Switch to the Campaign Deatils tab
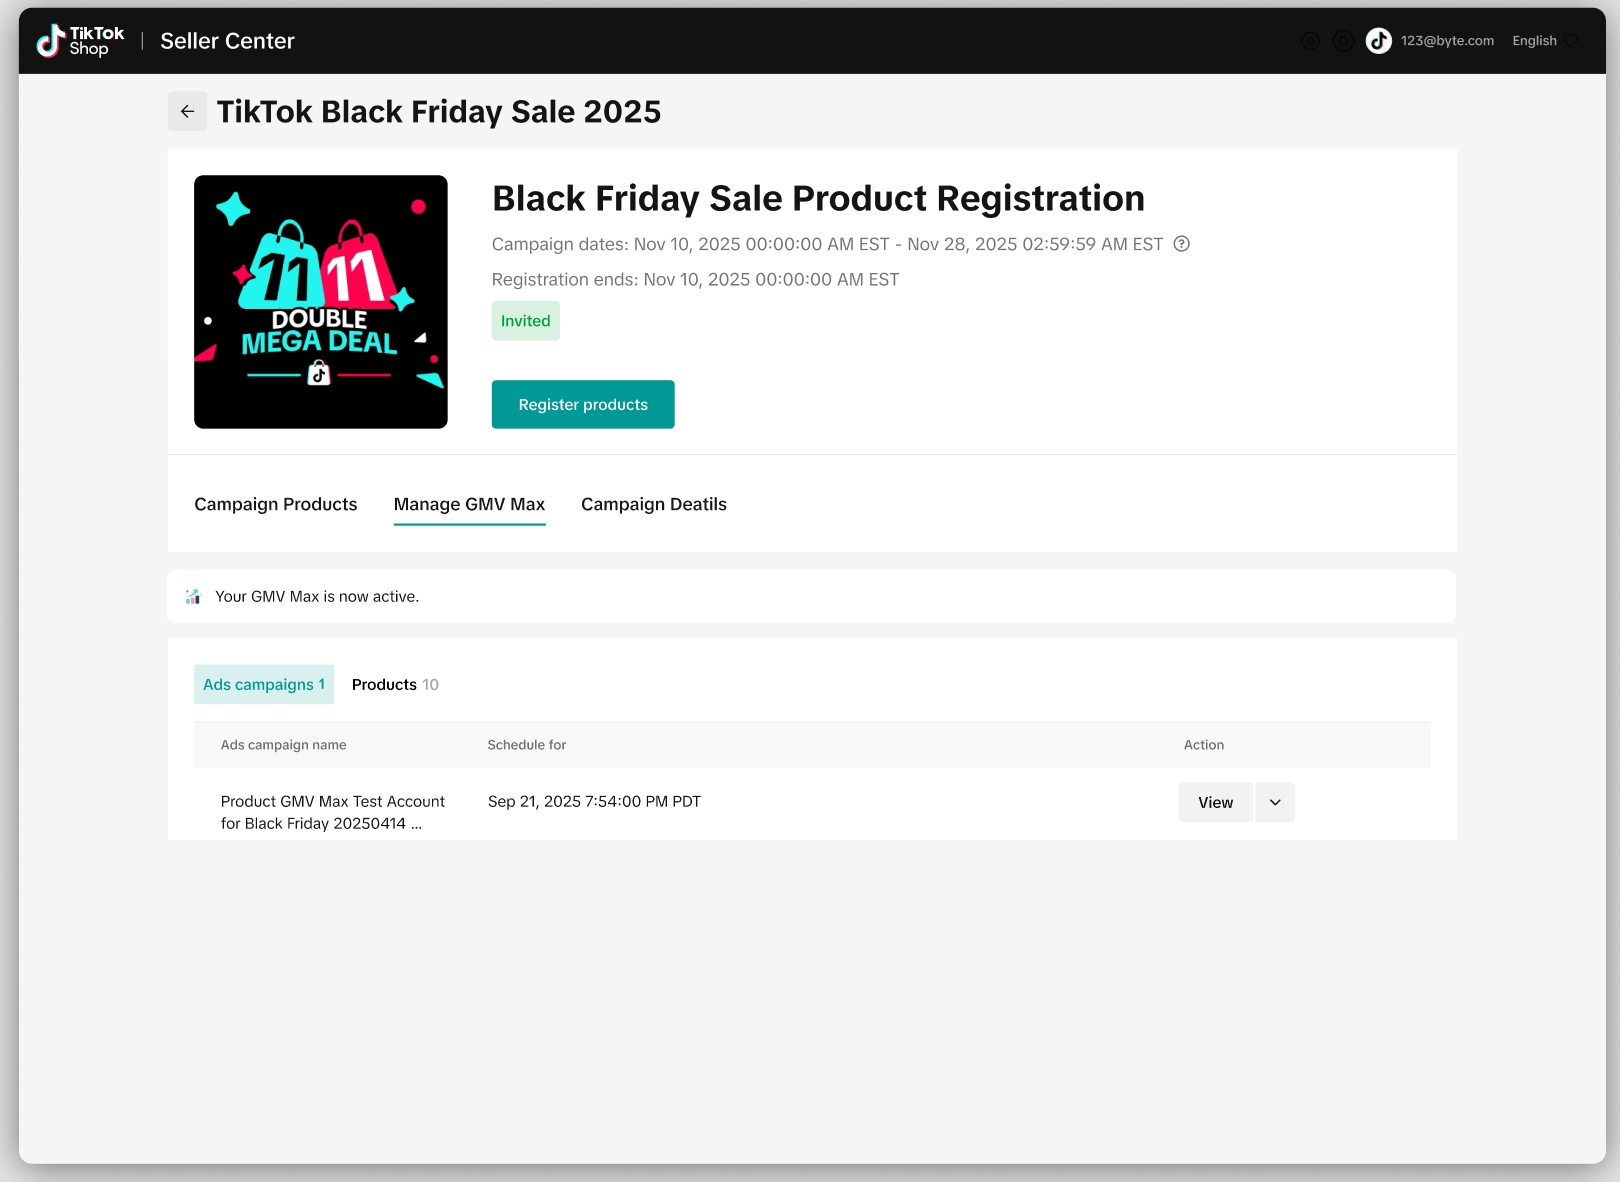1620x1182 pixels. [x=654, y=505]
